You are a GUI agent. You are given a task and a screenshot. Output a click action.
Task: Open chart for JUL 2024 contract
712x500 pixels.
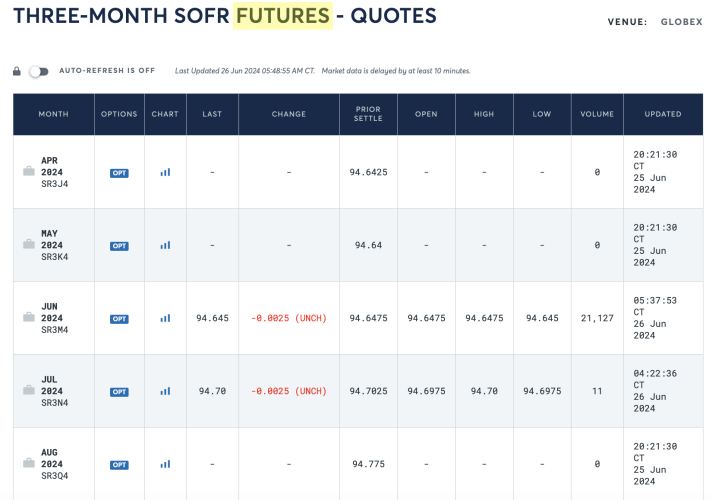[x=165, y=391]
